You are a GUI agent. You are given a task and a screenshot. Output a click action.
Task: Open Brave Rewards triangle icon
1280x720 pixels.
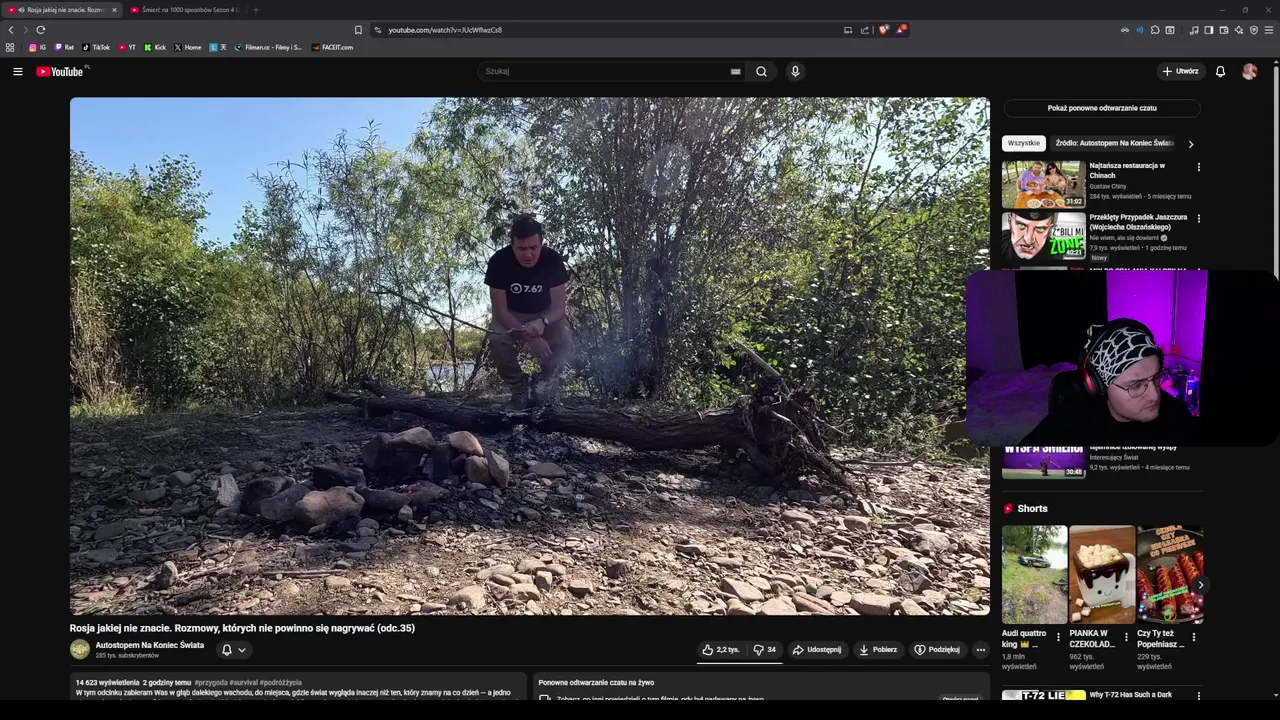(900, 30)
